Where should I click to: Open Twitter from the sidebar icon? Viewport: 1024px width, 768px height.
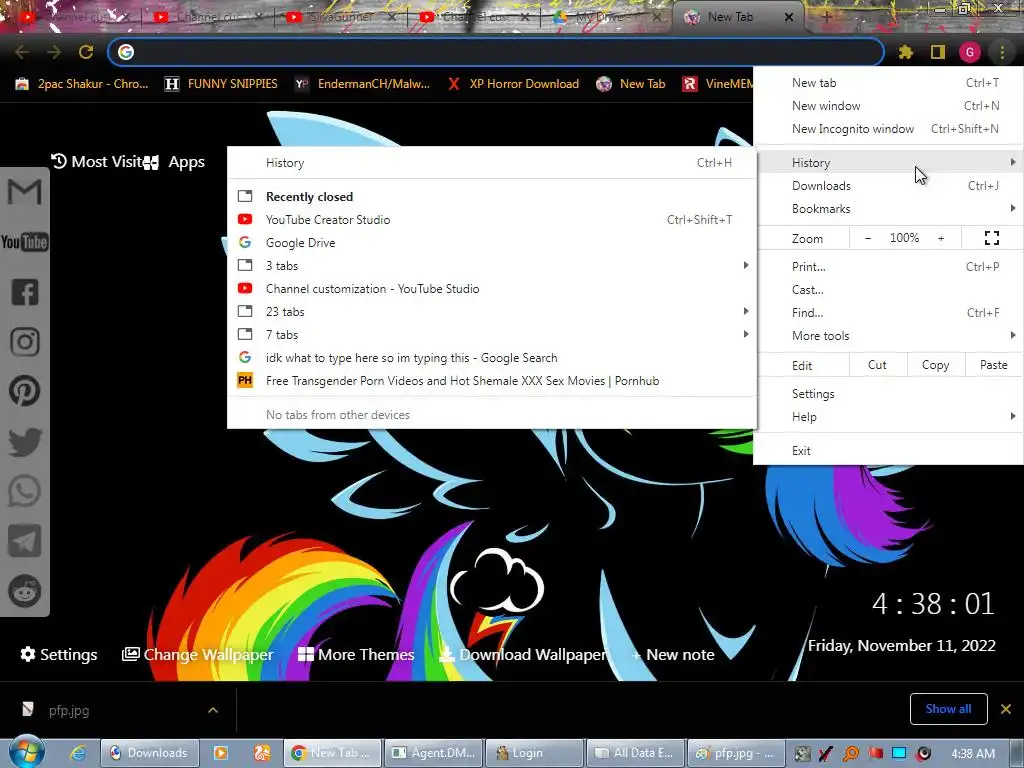[x=25, y=441]
